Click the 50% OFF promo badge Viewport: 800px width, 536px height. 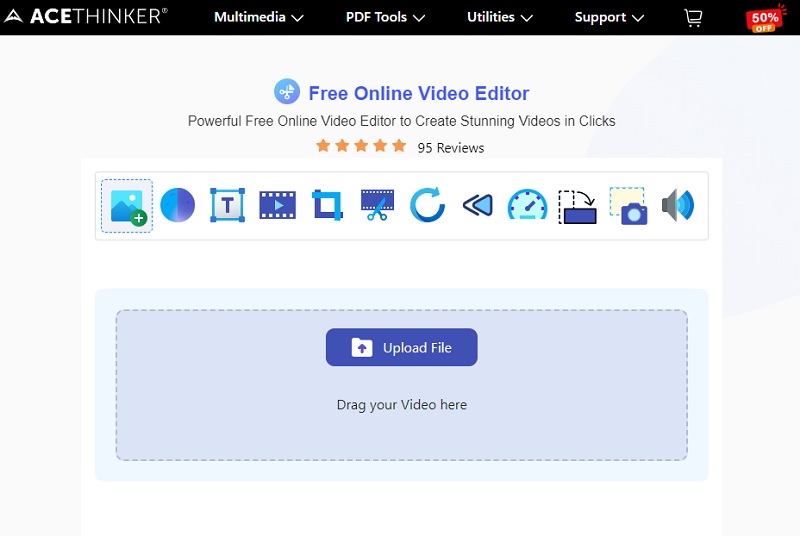[x=765, y=19]
